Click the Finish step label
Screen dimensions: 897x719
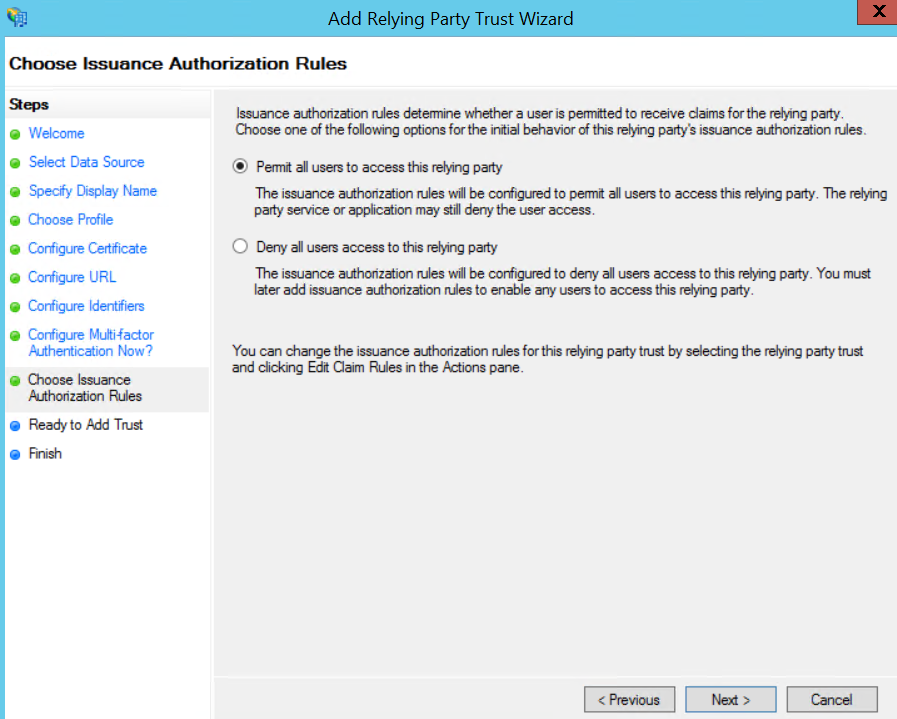coord(45,454)
